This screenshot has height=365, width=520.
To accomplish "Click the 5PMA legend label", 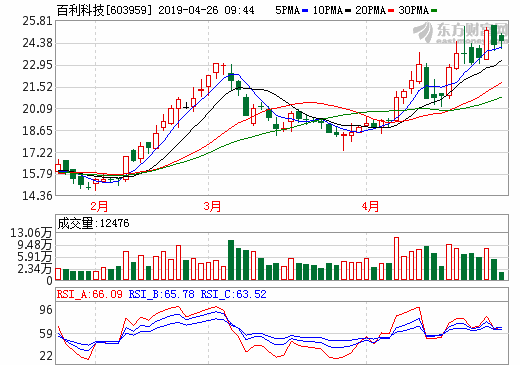I will [x=288, y=11].
